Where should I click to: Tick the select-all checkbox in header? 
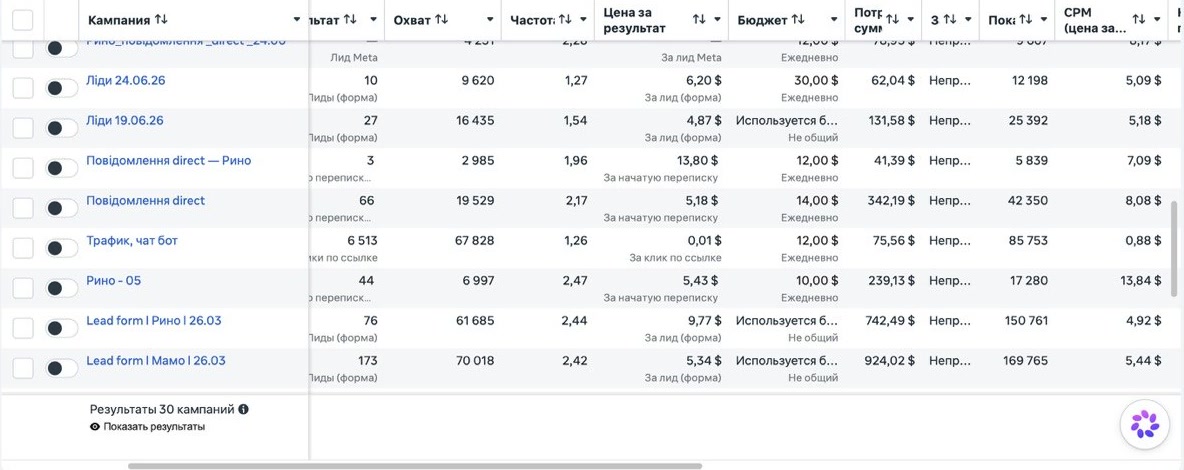coord(23,20)
